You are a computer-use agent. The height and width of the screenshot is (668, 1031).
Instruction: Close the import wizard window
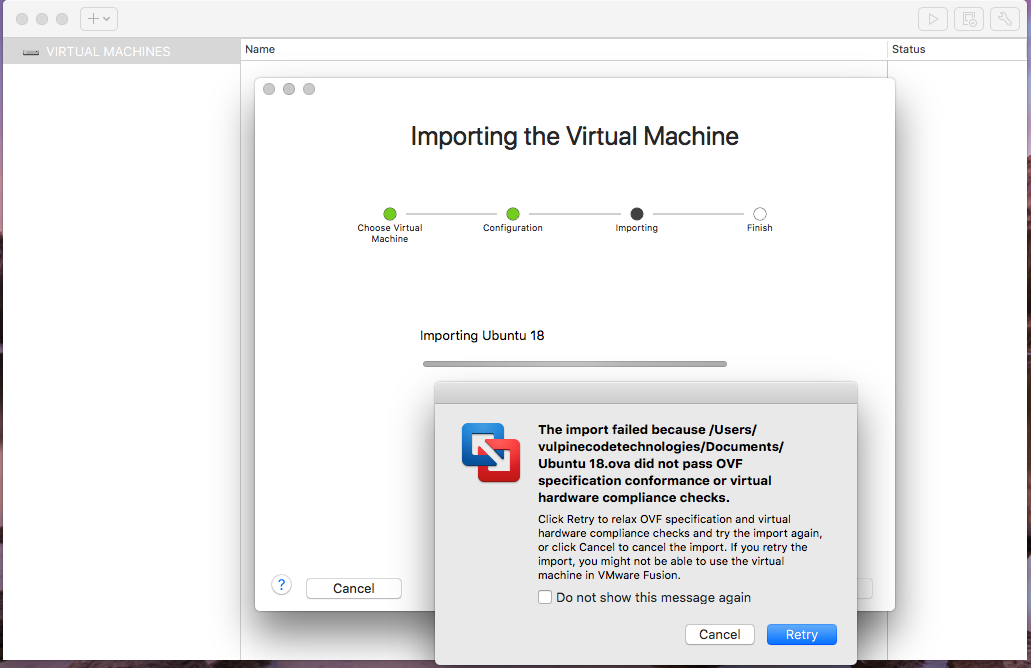tap(269, 89)
